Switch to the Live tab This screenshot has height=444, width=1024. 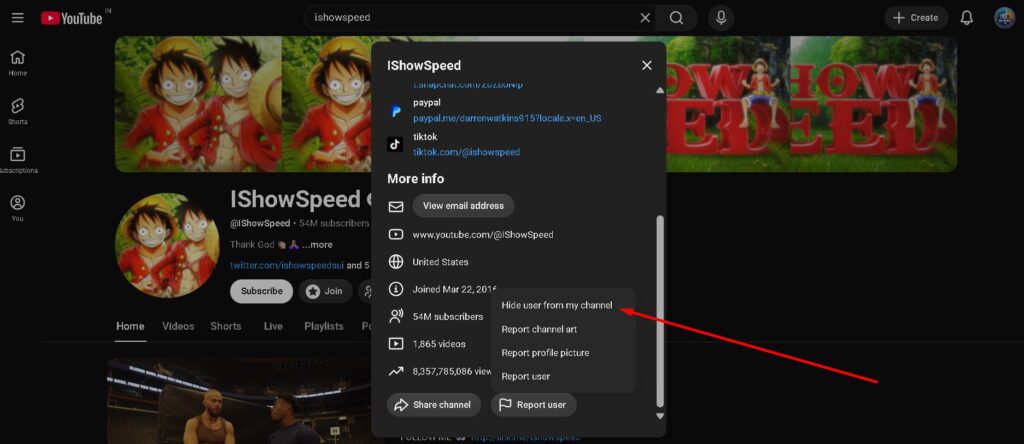[273, 326]
